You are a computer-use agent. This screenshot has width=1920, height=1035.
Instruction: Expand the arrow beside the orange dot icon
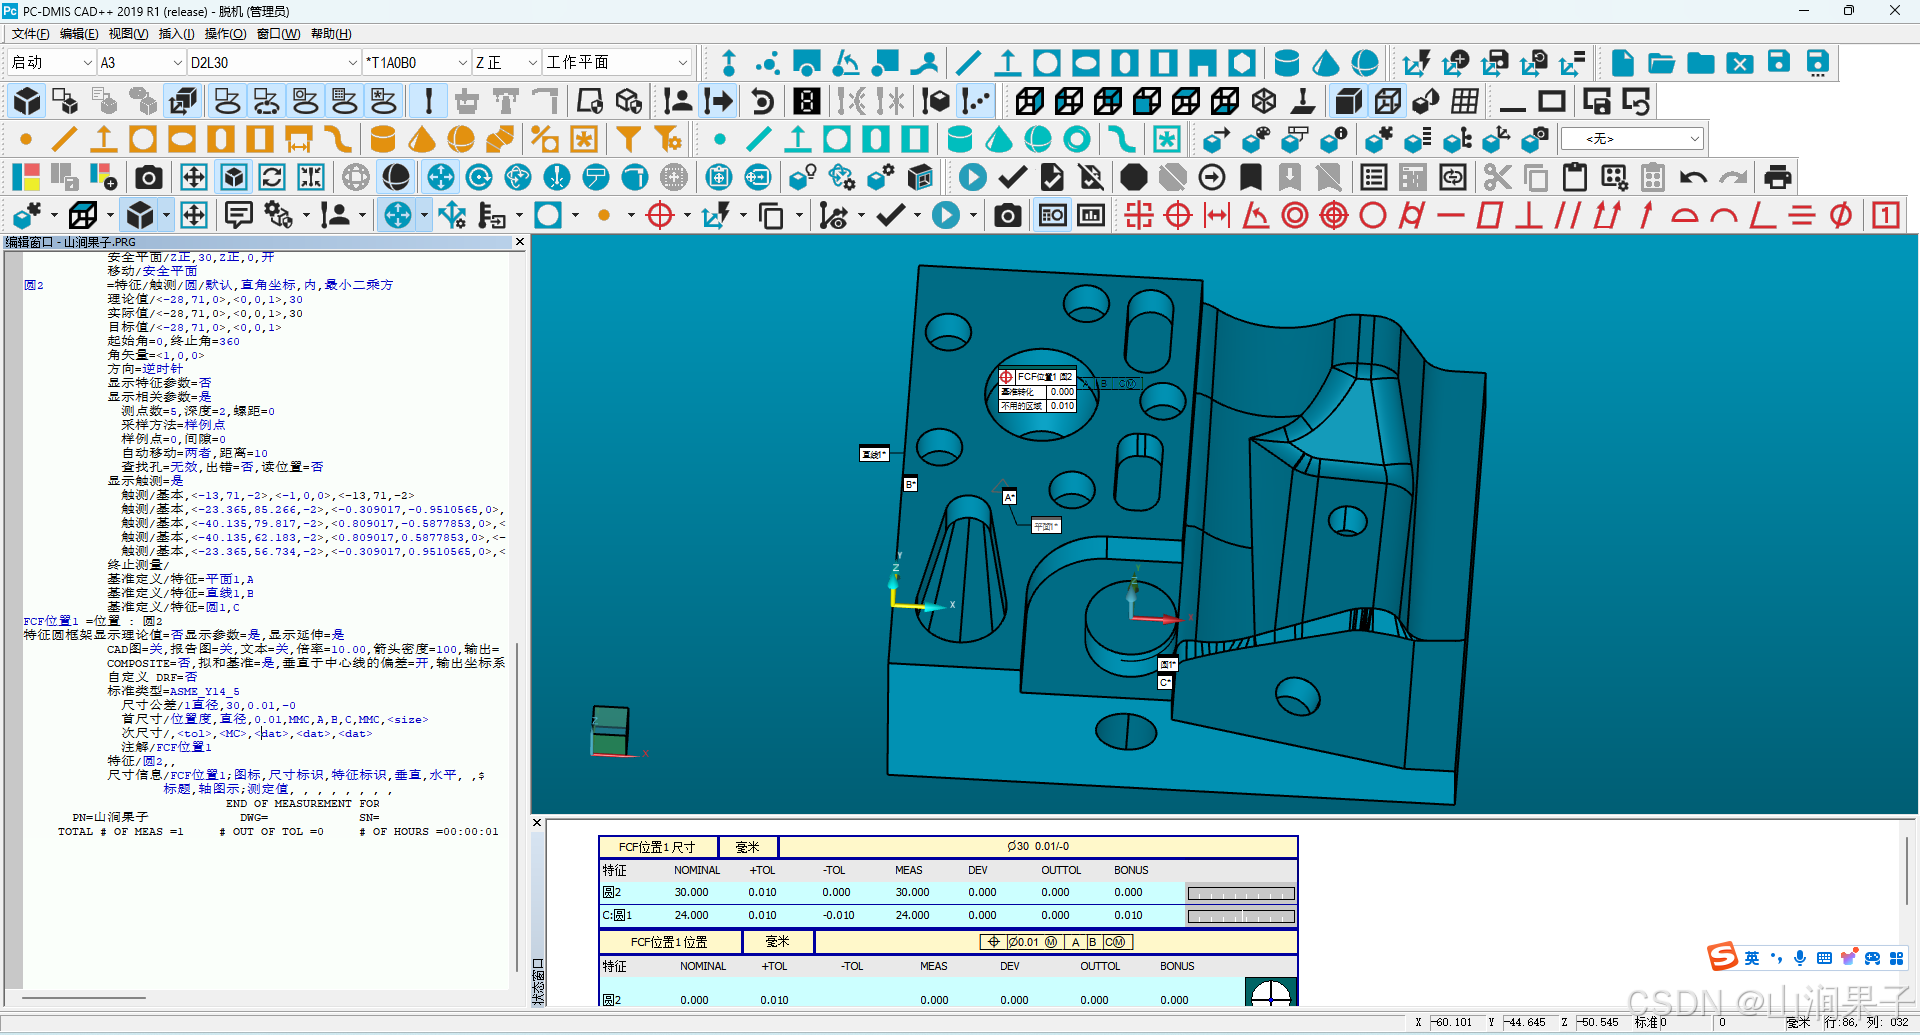631,215
